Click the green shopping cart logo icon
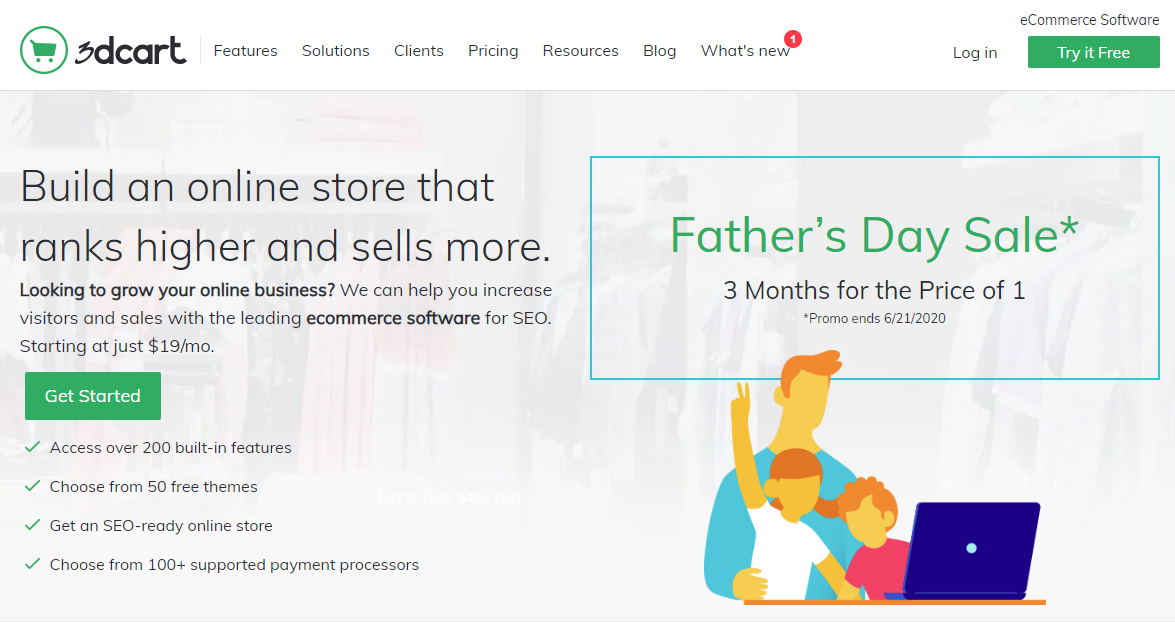1175x622 pixels. tap(43, 50)
